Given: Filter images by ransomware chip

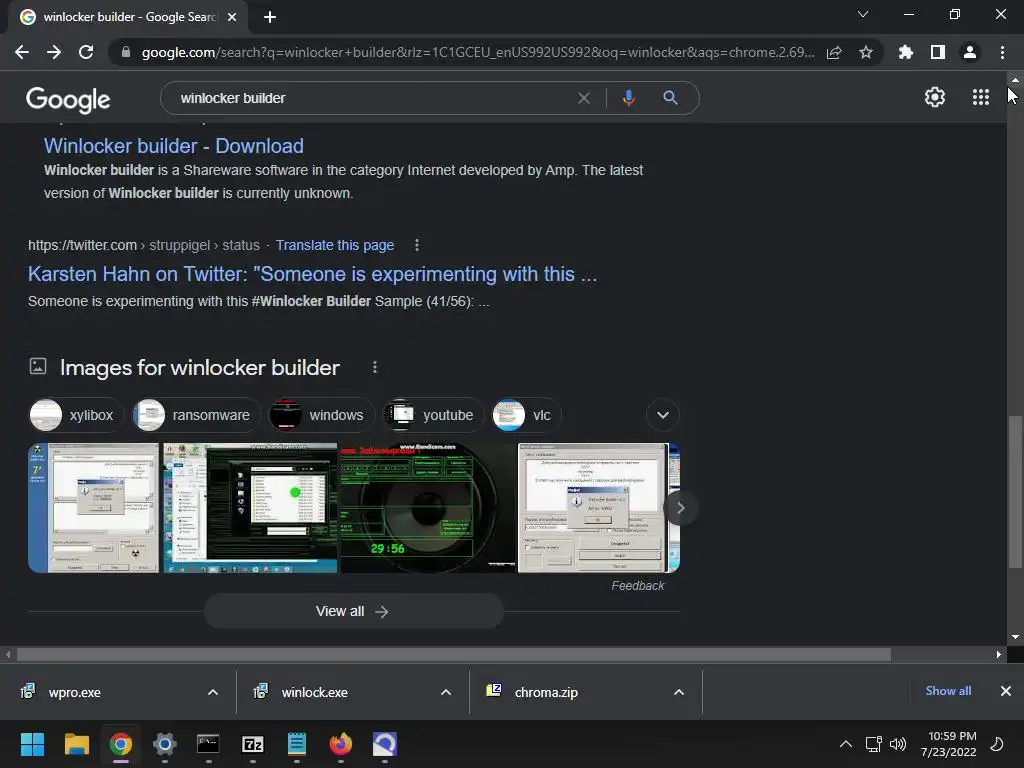Looking at the screenshot, I should point(196,415).
